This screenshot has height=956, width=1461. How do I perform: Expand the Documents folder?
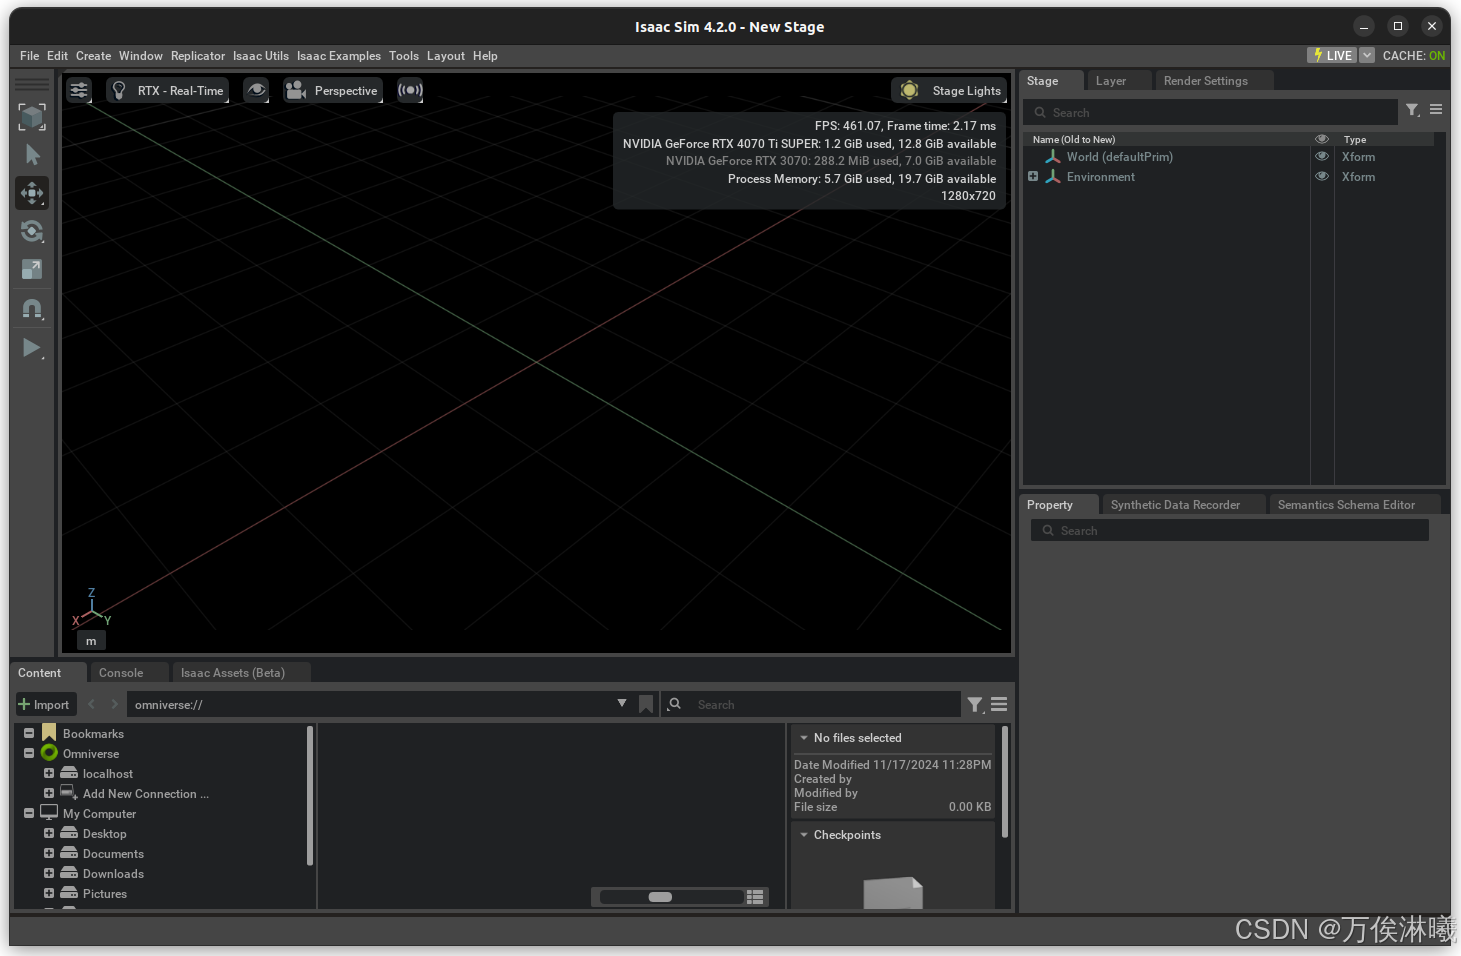(x=49, y=853)
